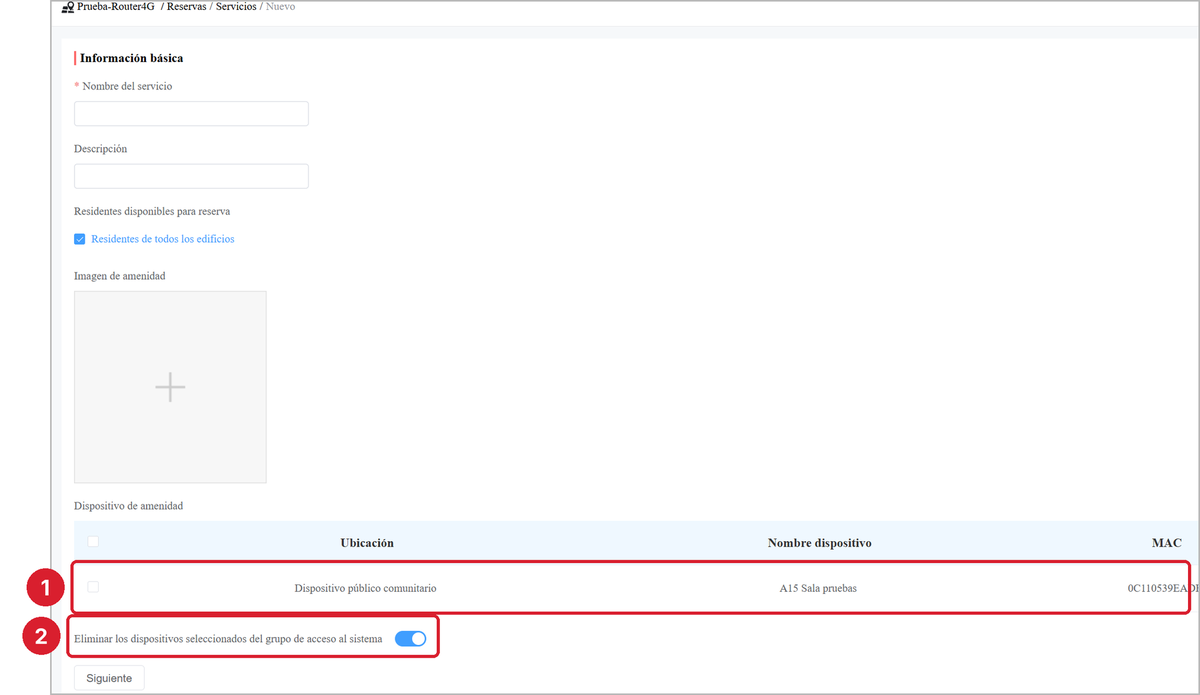The image size is (1200, 695).
Task: Click the MAC column header
Action: tap(1167, 543)
